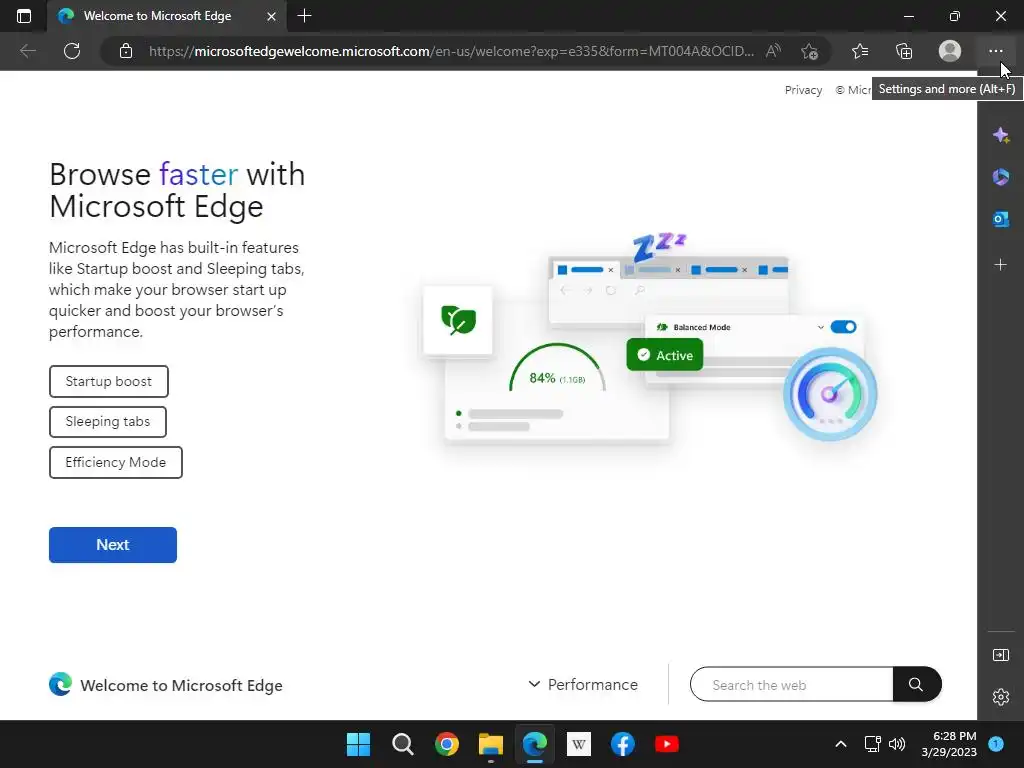Click the address bar URL
Viewport: 1024px width, 768px height.
(x=451, y=51)
